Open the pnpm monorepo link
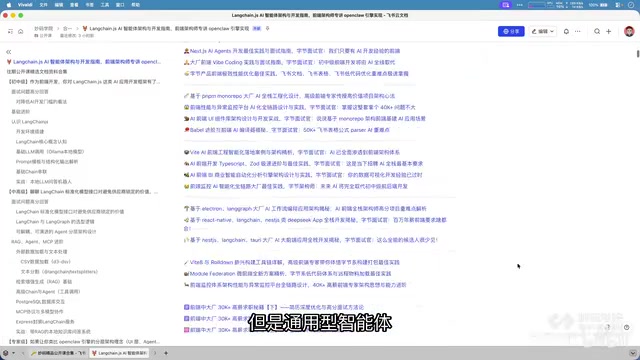640x360 pixels. point(292,96)
